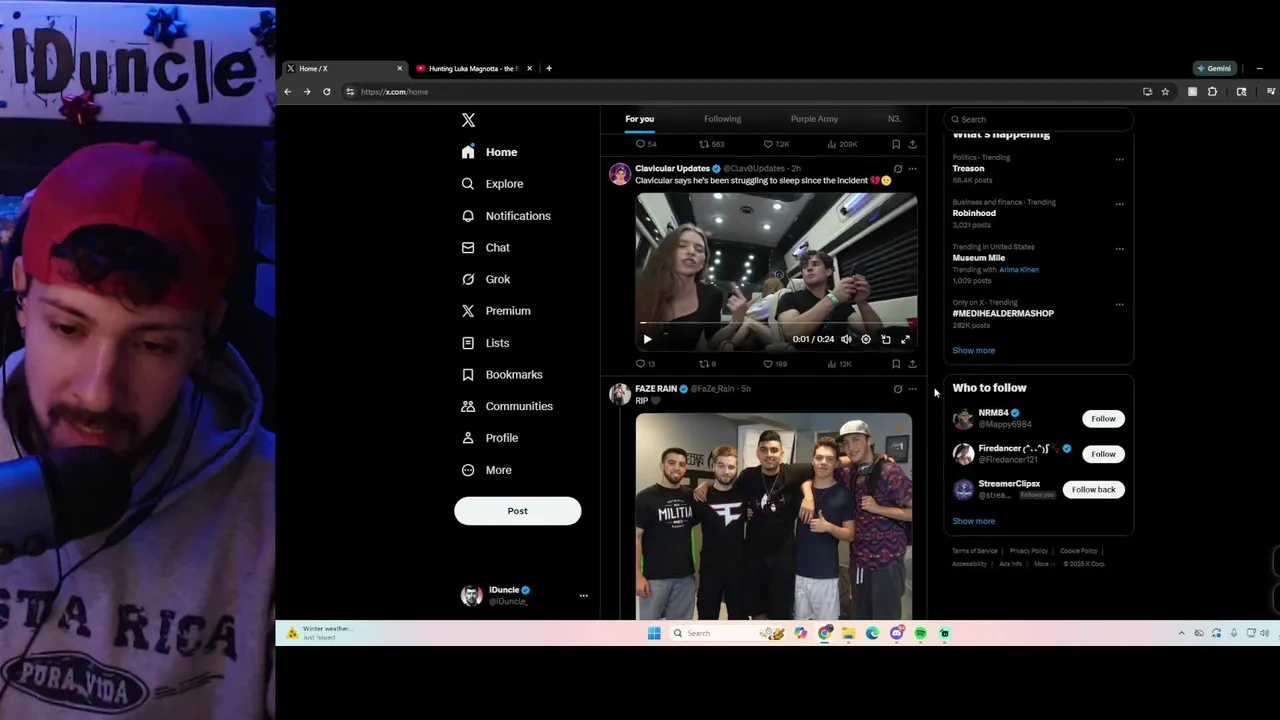Screen dimensions: 1280x720
Task: Follow the Firedancer account
Action: [1103, 454]
